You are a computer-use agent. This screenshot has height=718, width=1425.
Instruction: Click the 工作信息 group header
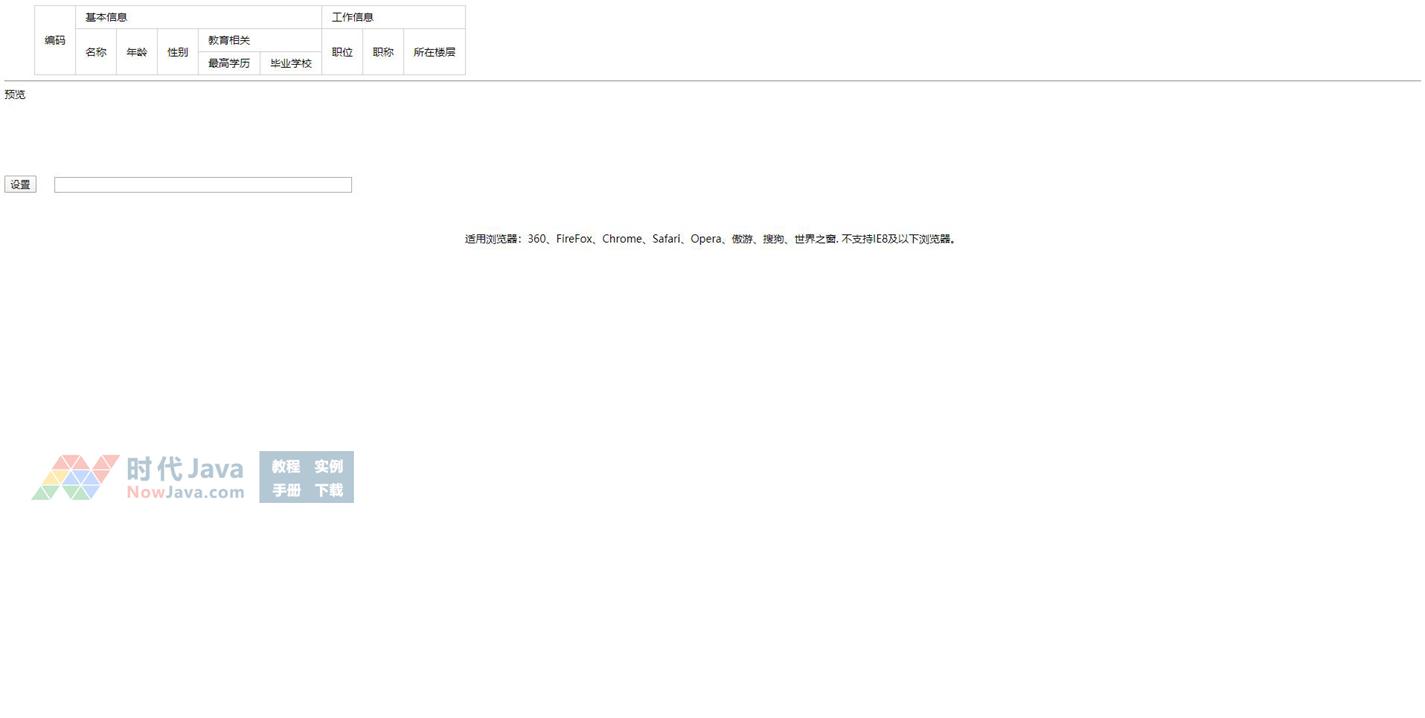tap(353, 17)
